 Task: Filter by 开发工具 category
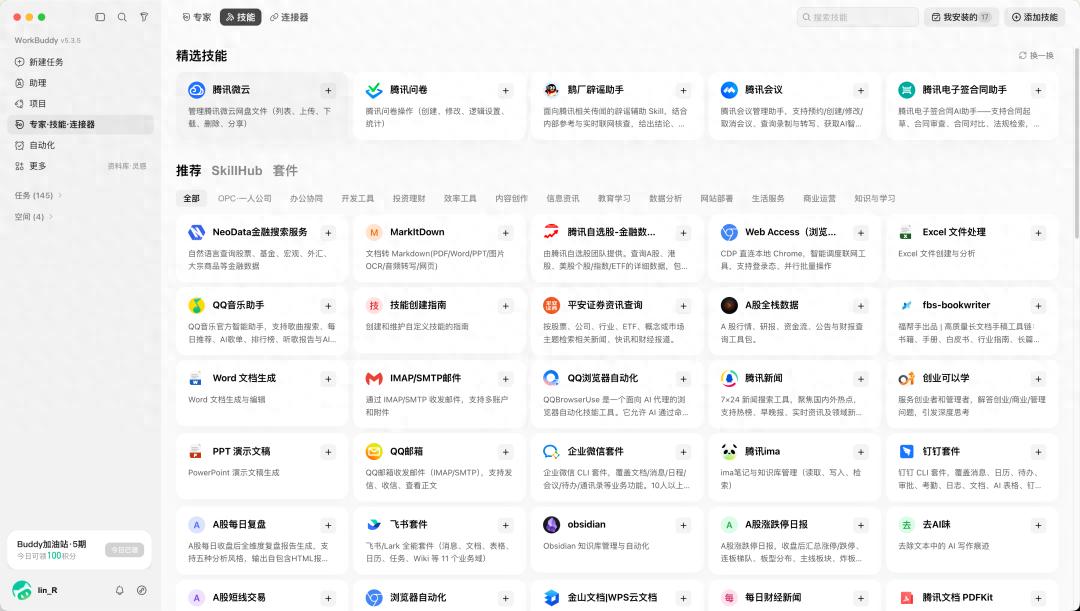(x=357, y=198)
